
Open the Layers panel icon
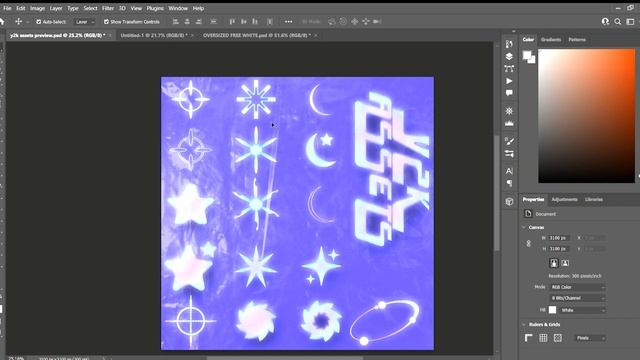pyautogui.click(x=509, y=56)
